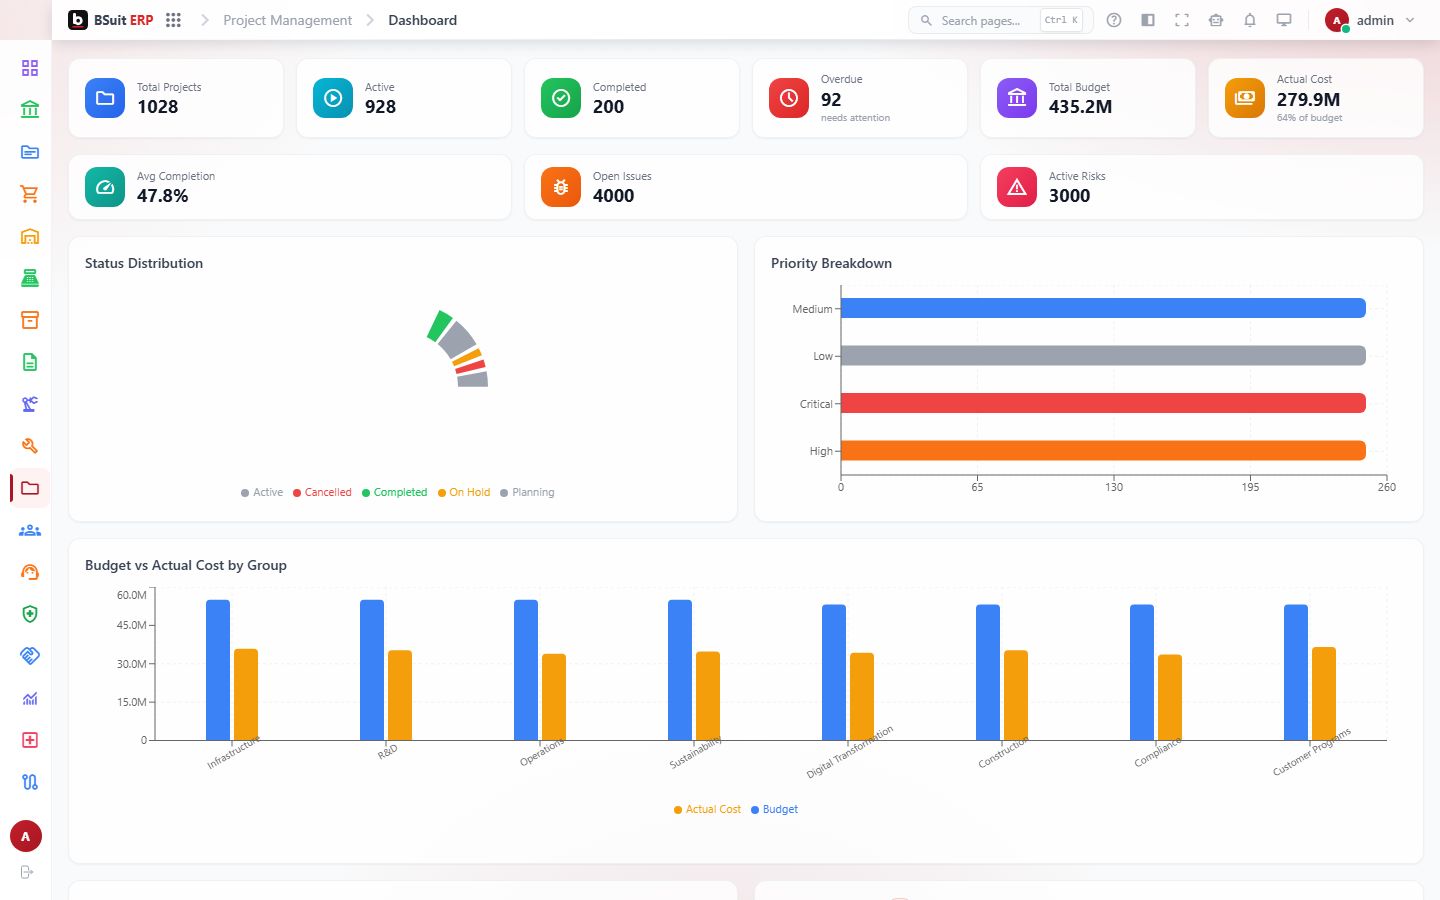Open the shopping cart module in the sidebar

[30, 194]
